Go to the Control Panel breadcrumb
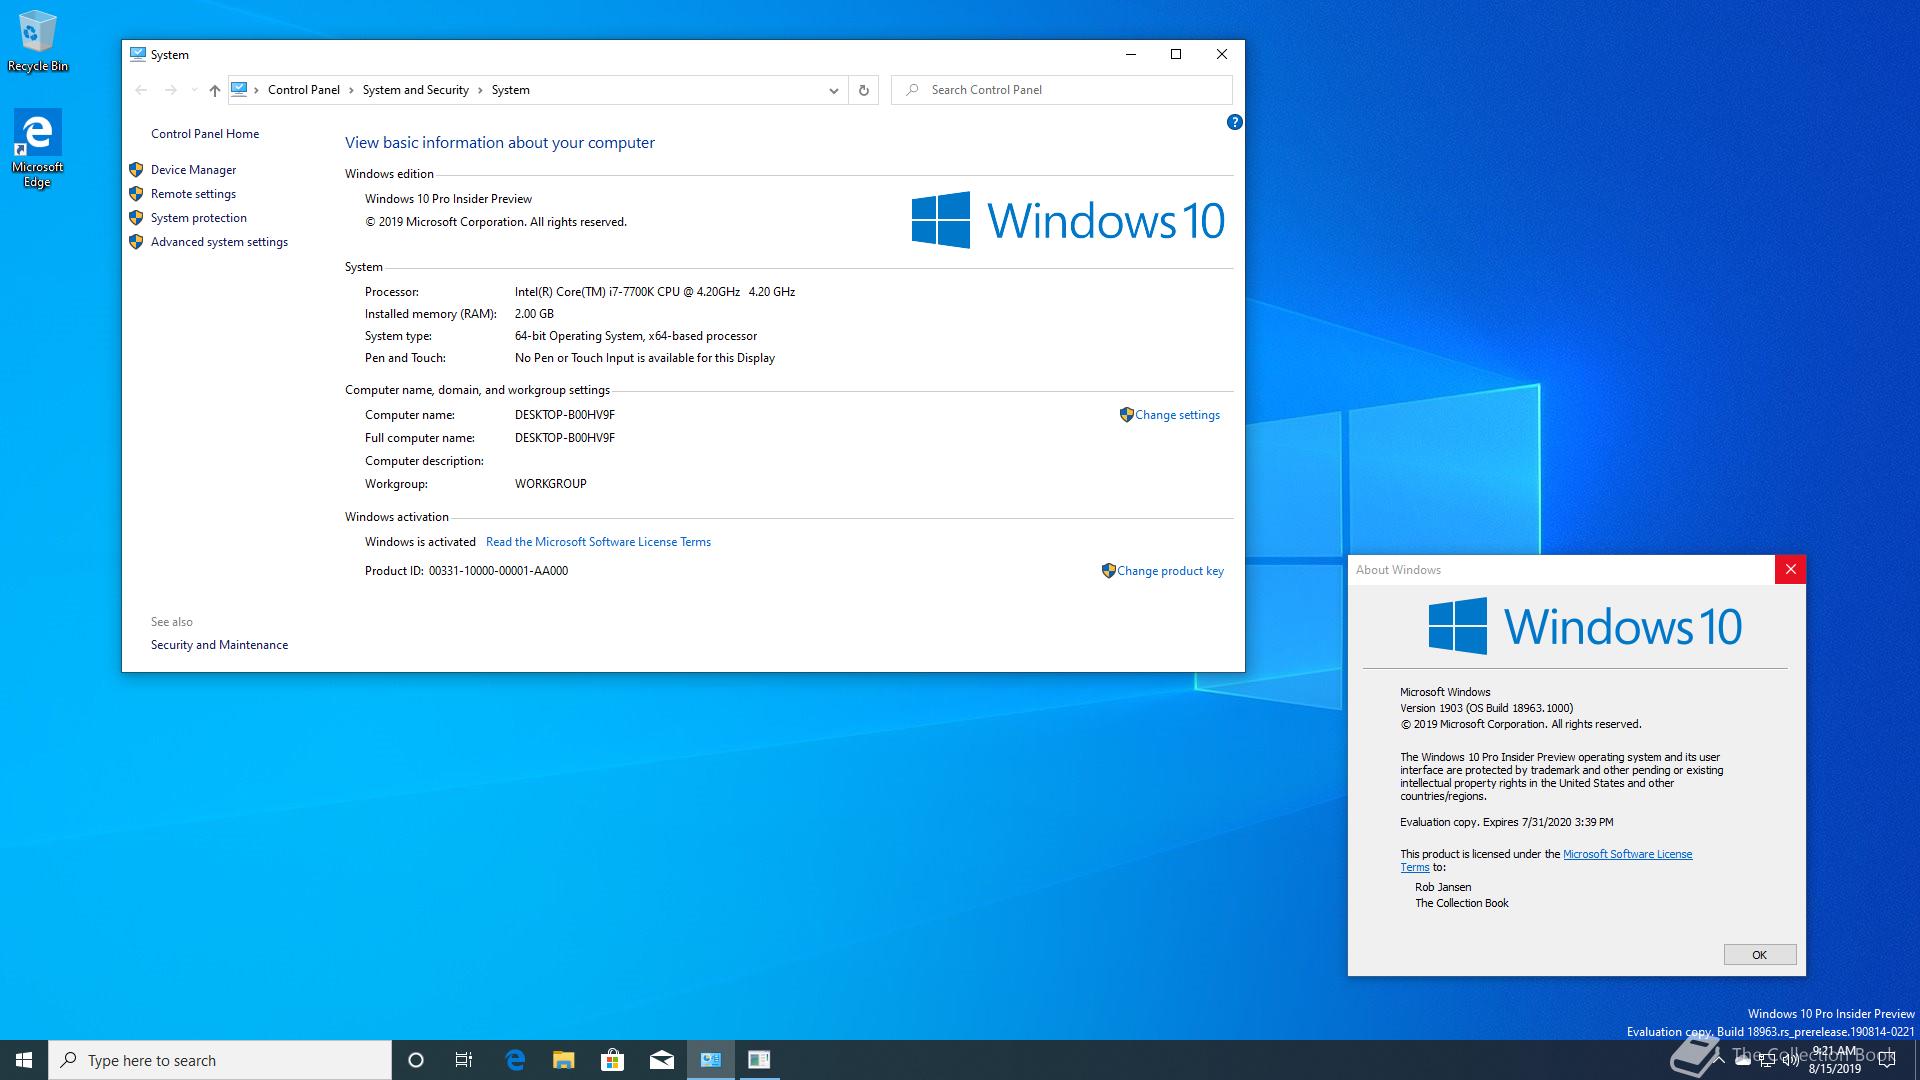Image resolution: width=1920 pixels, height=1080 pixels. pos(304,90)
